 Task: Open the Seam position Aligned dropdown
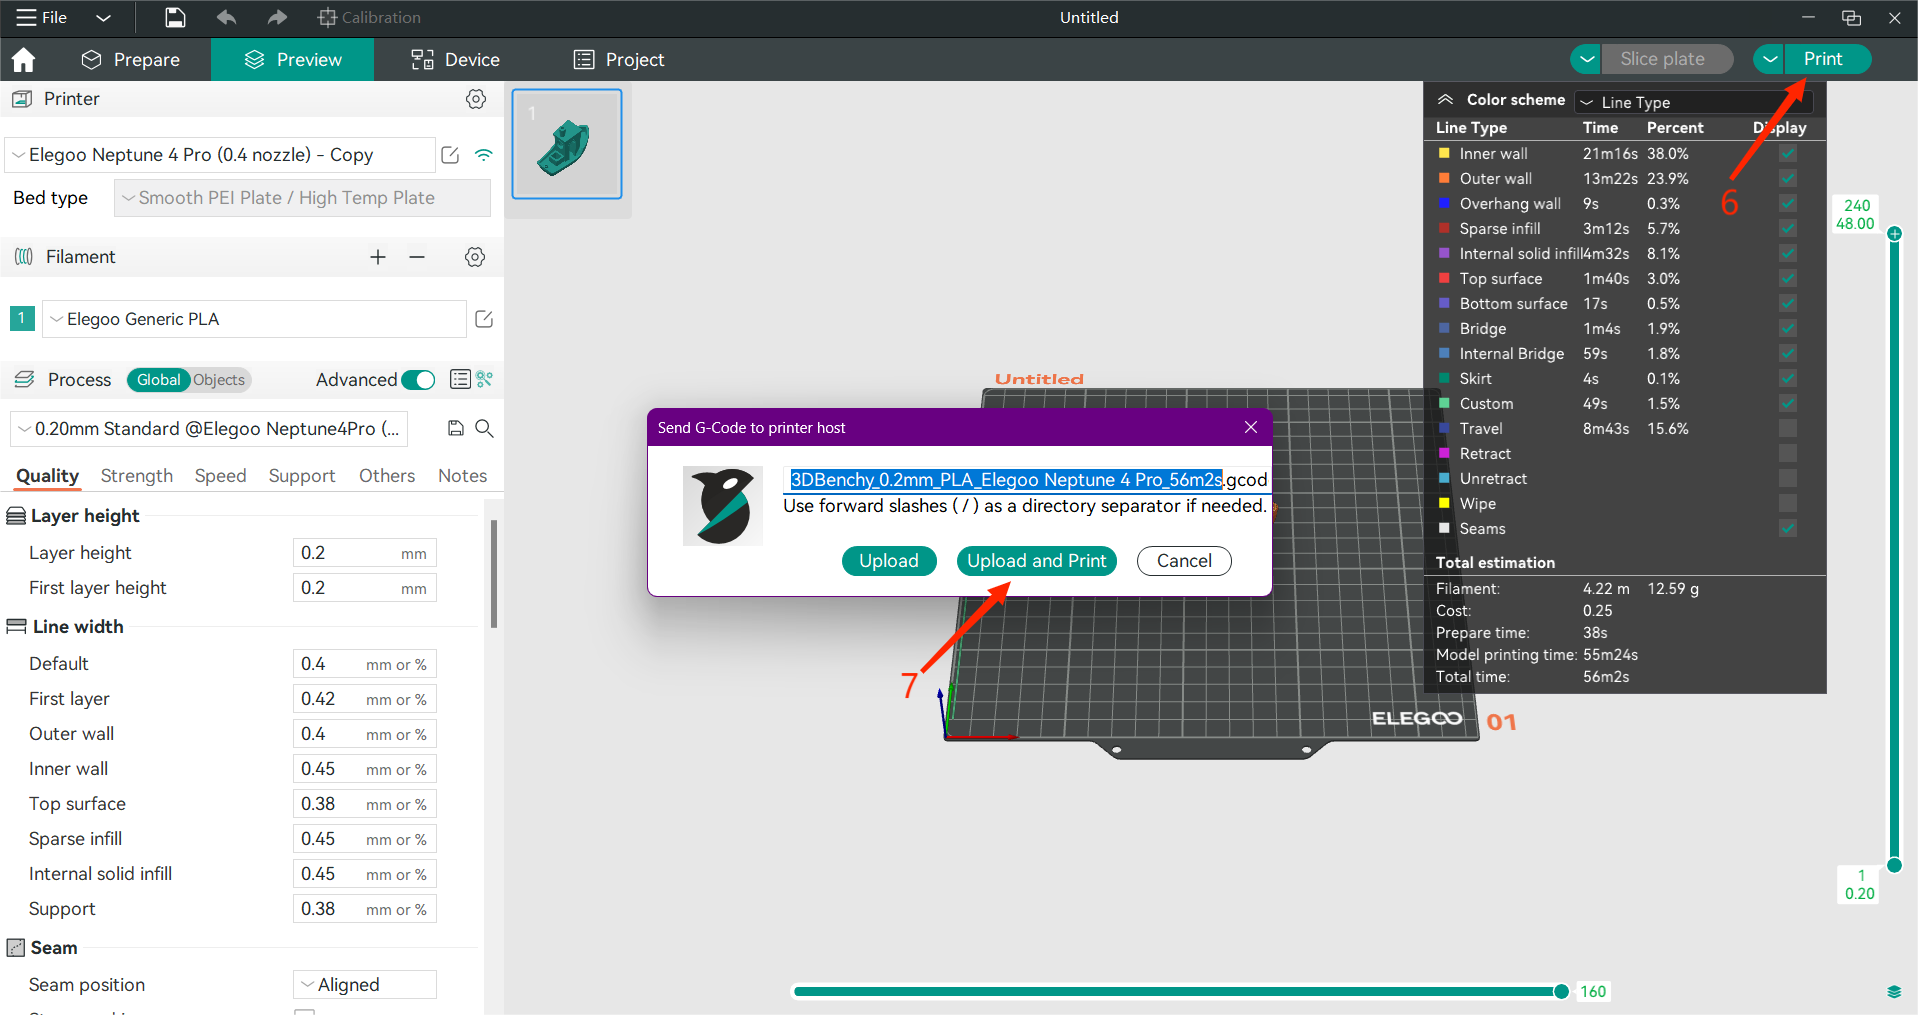coord(365,985)
